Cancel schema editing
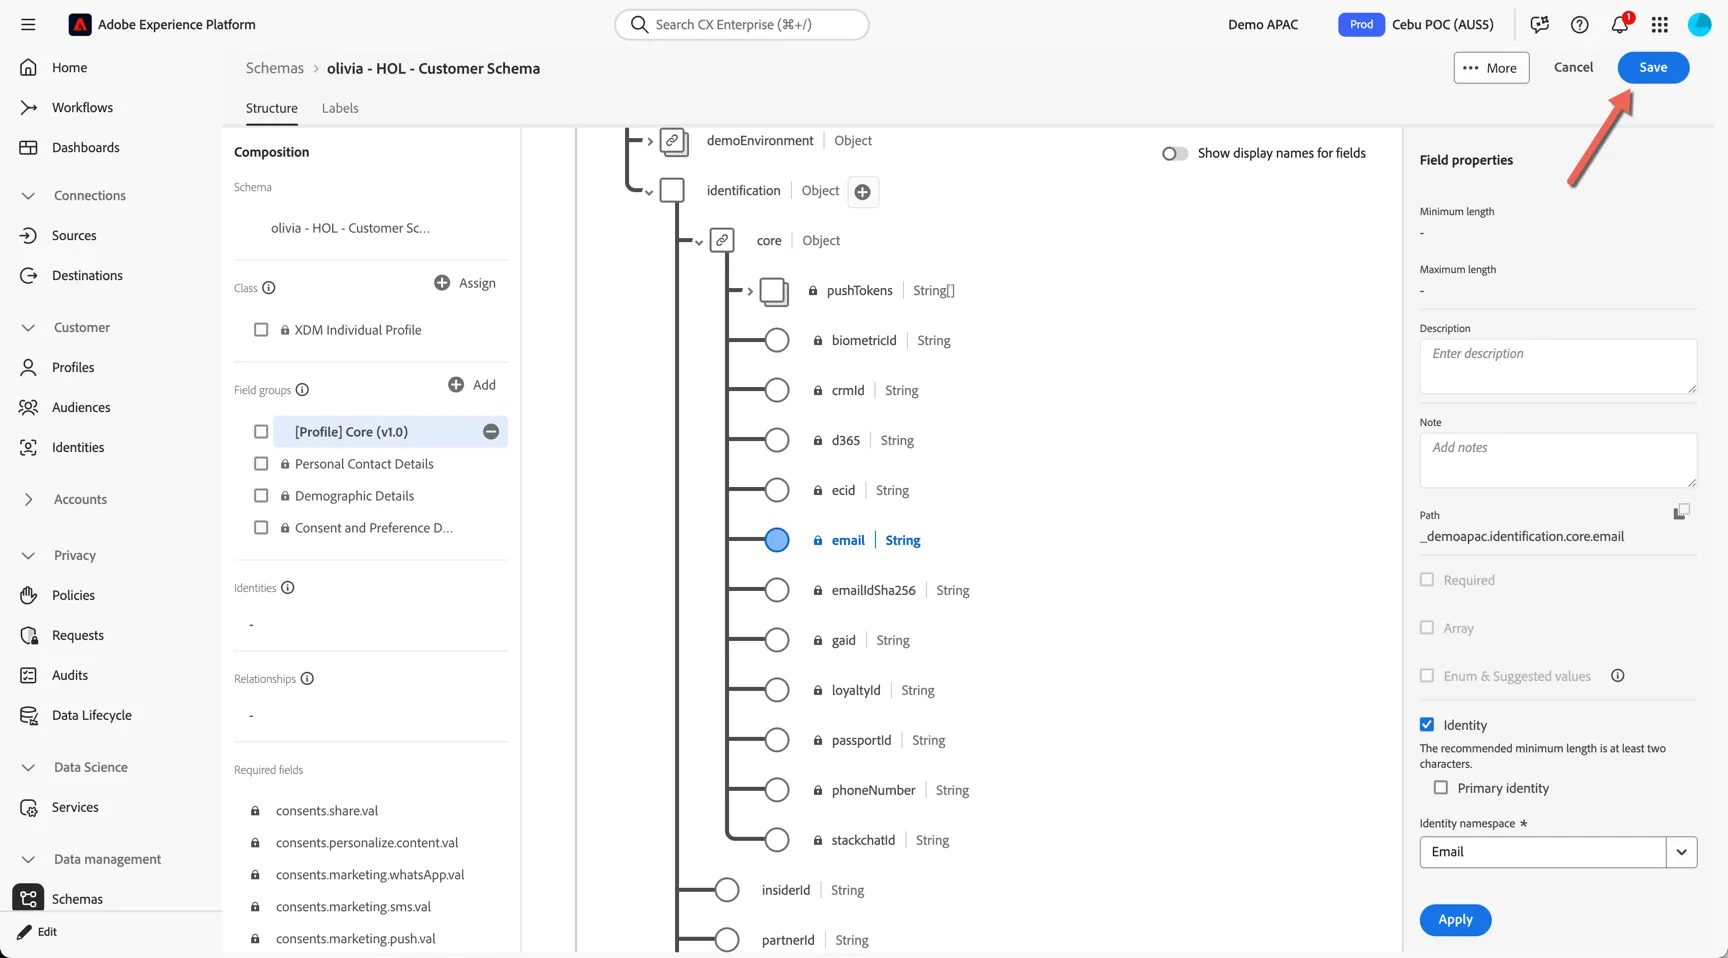Screen dimensions: 1728x958 pyautogui.click(x=1573, y=67)
